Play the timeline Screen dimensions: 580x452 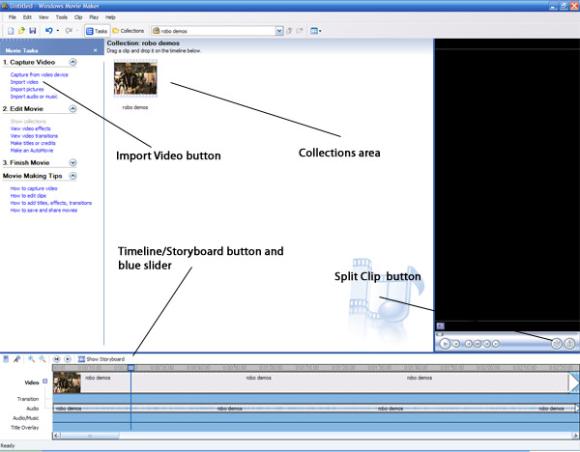tap(68, 359)
